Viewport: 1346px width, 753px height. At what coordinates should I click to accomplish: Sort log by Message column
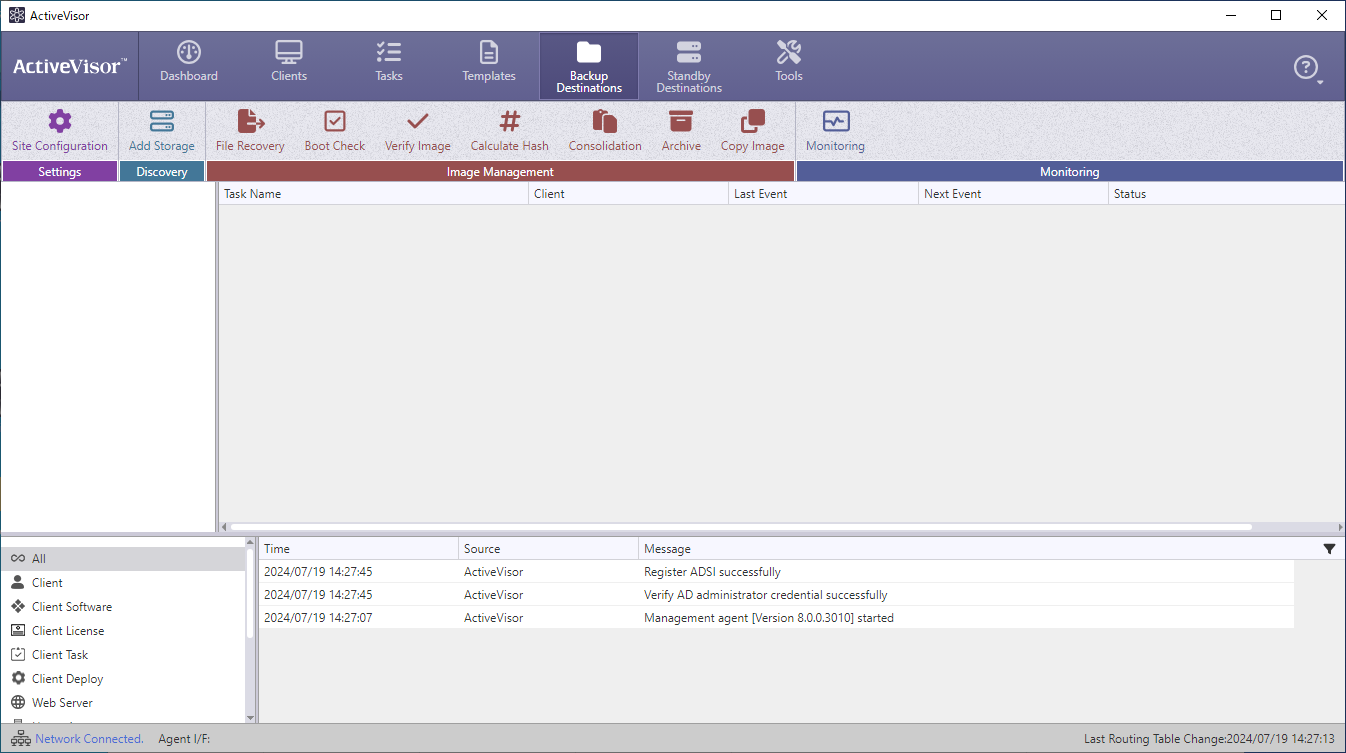(x=975, y=549)
